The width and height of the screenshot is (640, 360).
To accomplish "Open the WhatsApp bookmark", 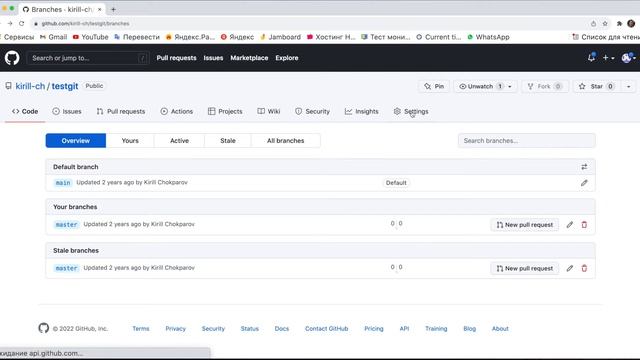I will pyautogui.click(x=488, y=37).
